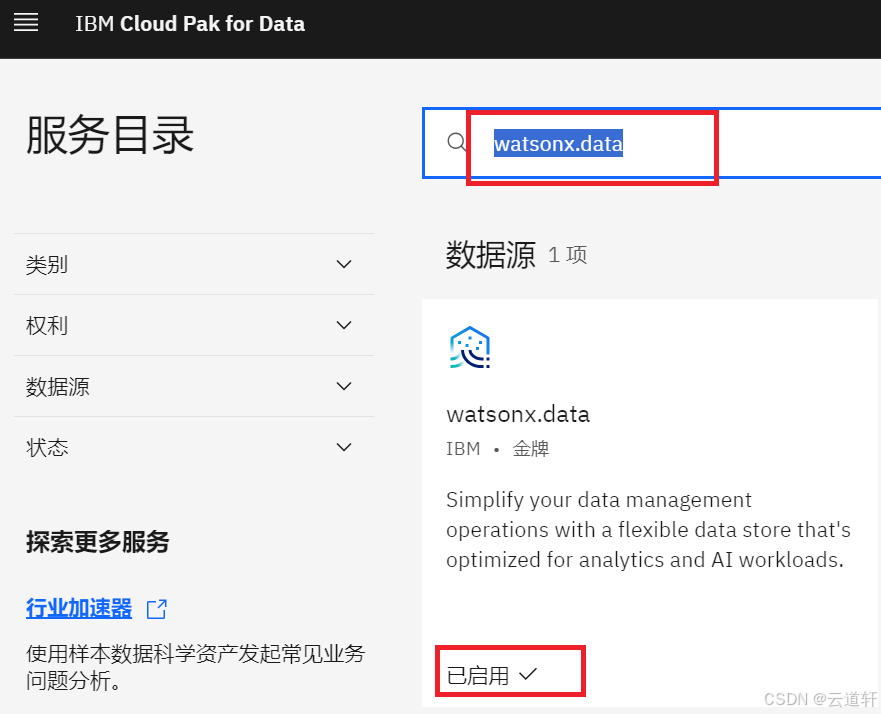This screenshot has height=714, width=881.
Task: Click the 已启用 status label
Action: point(478,675)
